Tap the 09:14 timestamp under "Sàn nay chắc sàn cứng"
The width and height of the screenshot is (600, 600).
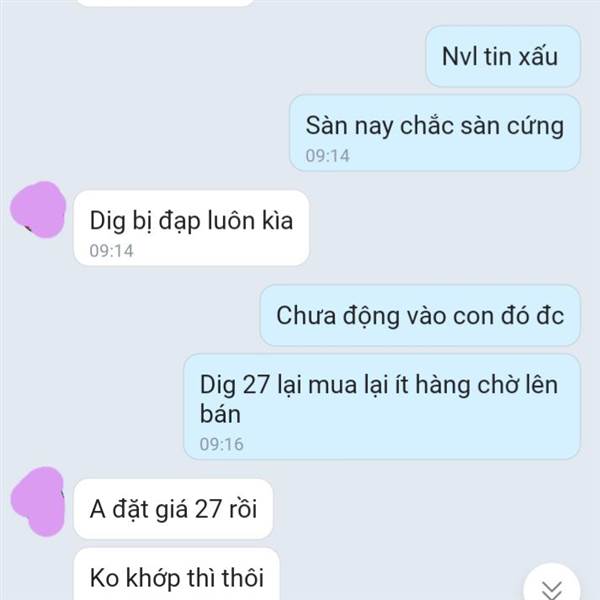328,156
